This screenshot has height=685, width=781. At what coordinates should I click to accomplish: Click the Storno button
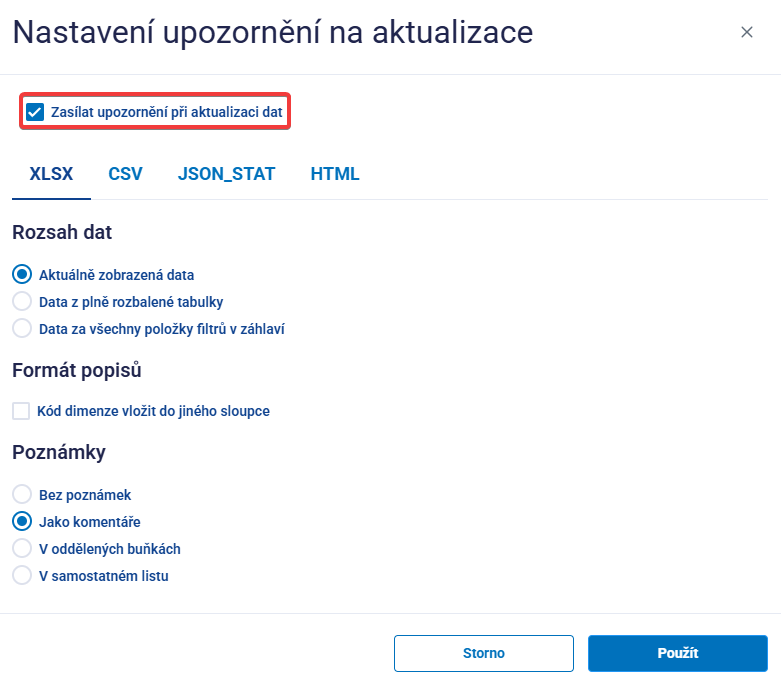click(484, 653)
